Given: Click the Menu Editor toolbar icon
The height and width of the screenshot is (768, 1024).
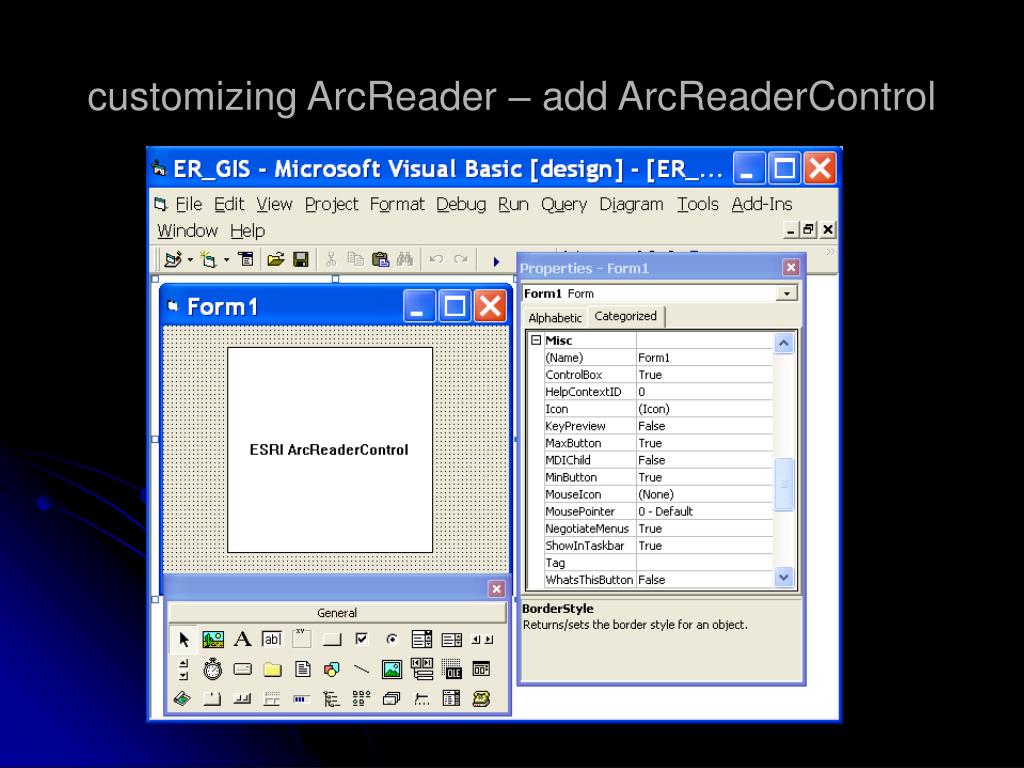Looking at the screenshot, I should (246, 260).
